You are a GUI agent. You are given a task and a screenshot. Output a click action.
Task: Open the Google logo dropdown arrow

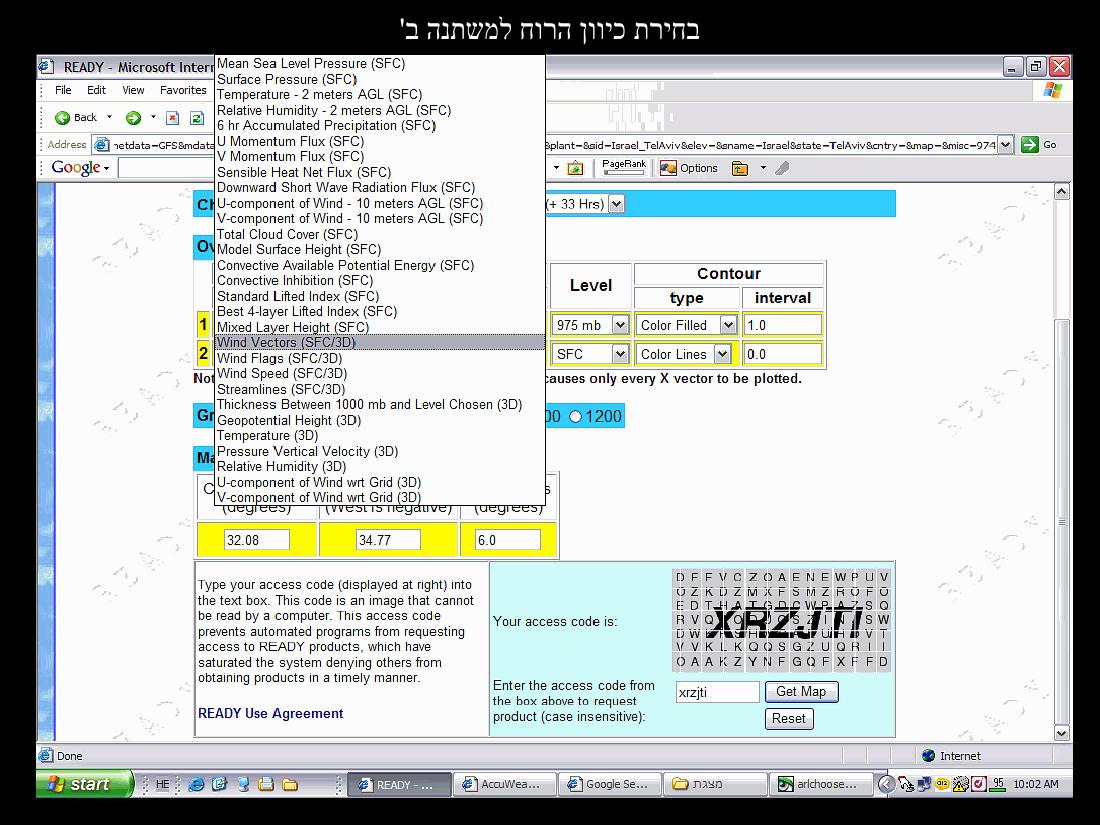(x=107, y=168)
